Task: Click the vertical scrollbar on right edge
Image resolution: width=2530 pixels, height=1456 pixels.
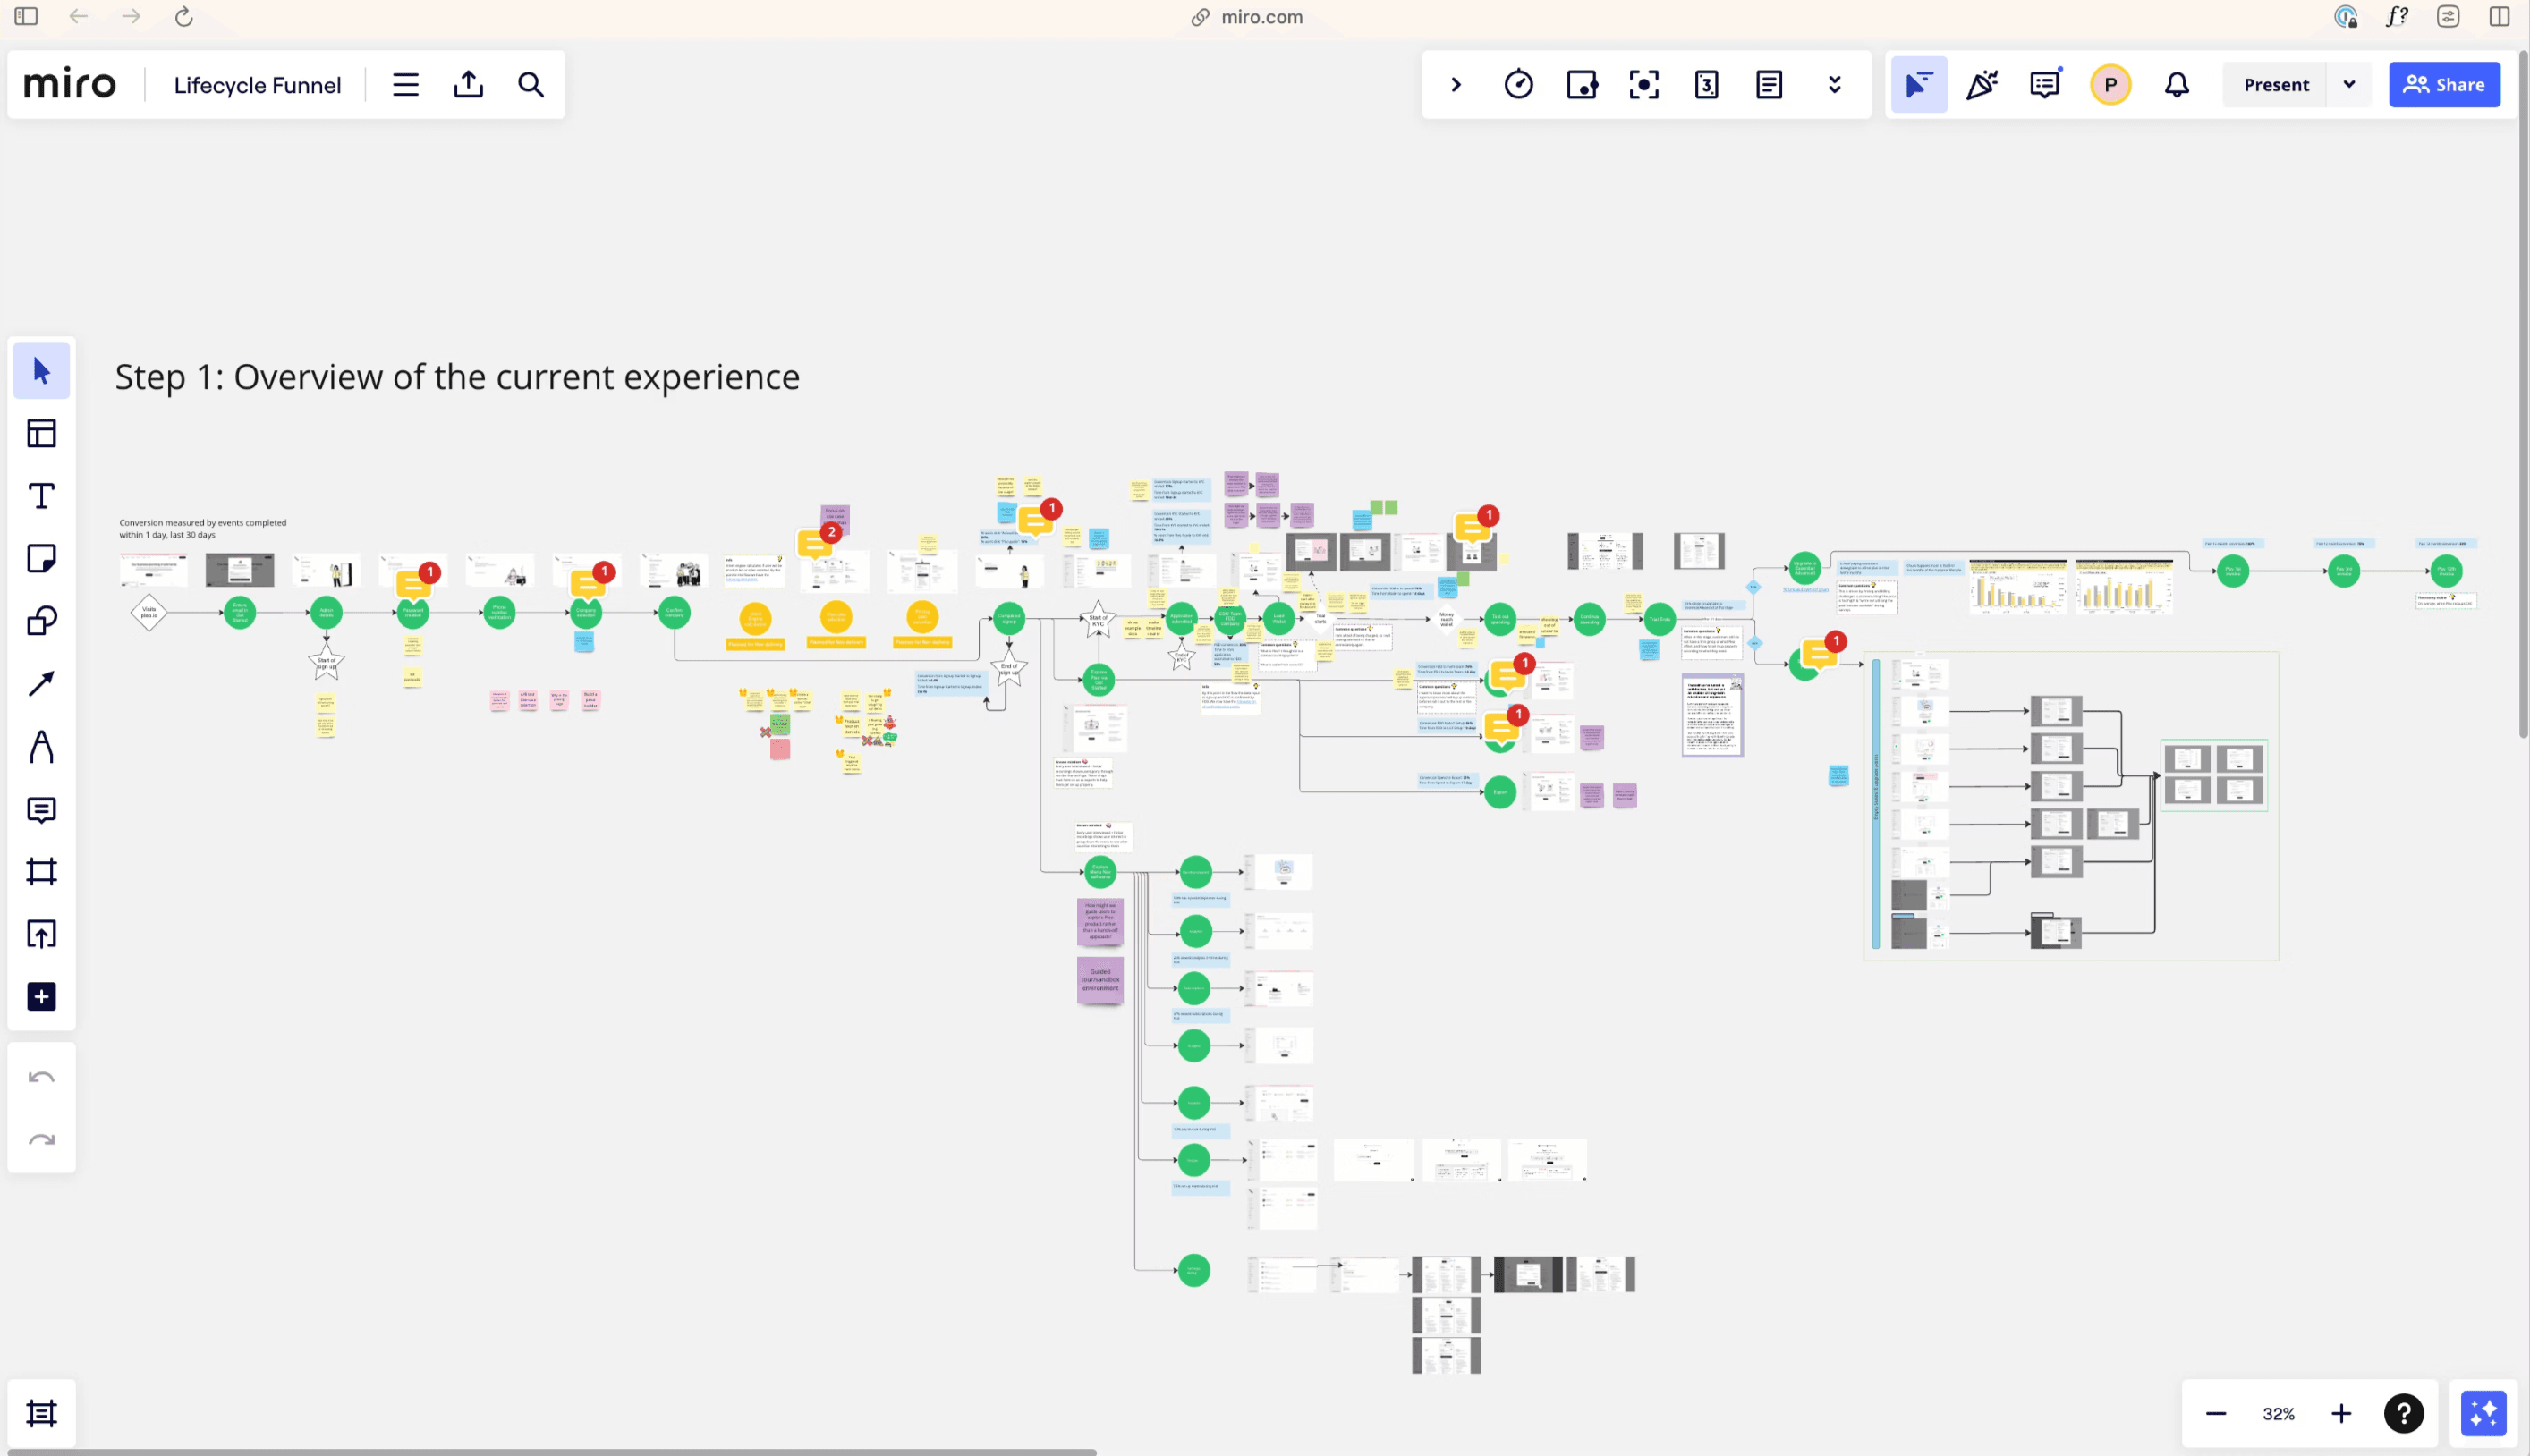Action: click(2523, 395)
